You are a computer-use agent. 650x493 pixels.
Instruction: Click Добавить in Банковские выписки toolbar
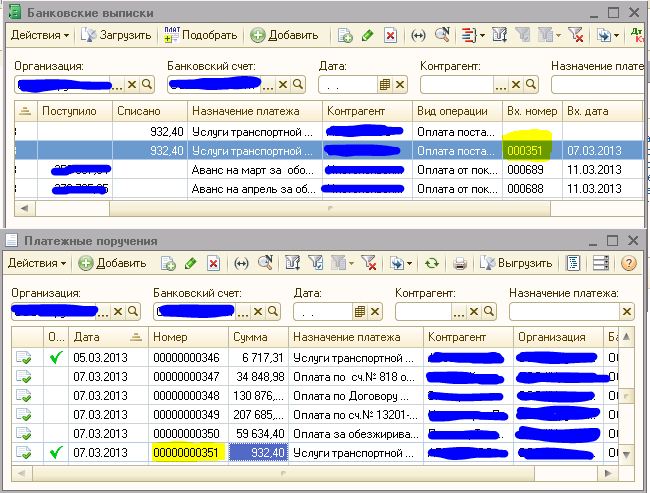(x=284, y=35)
